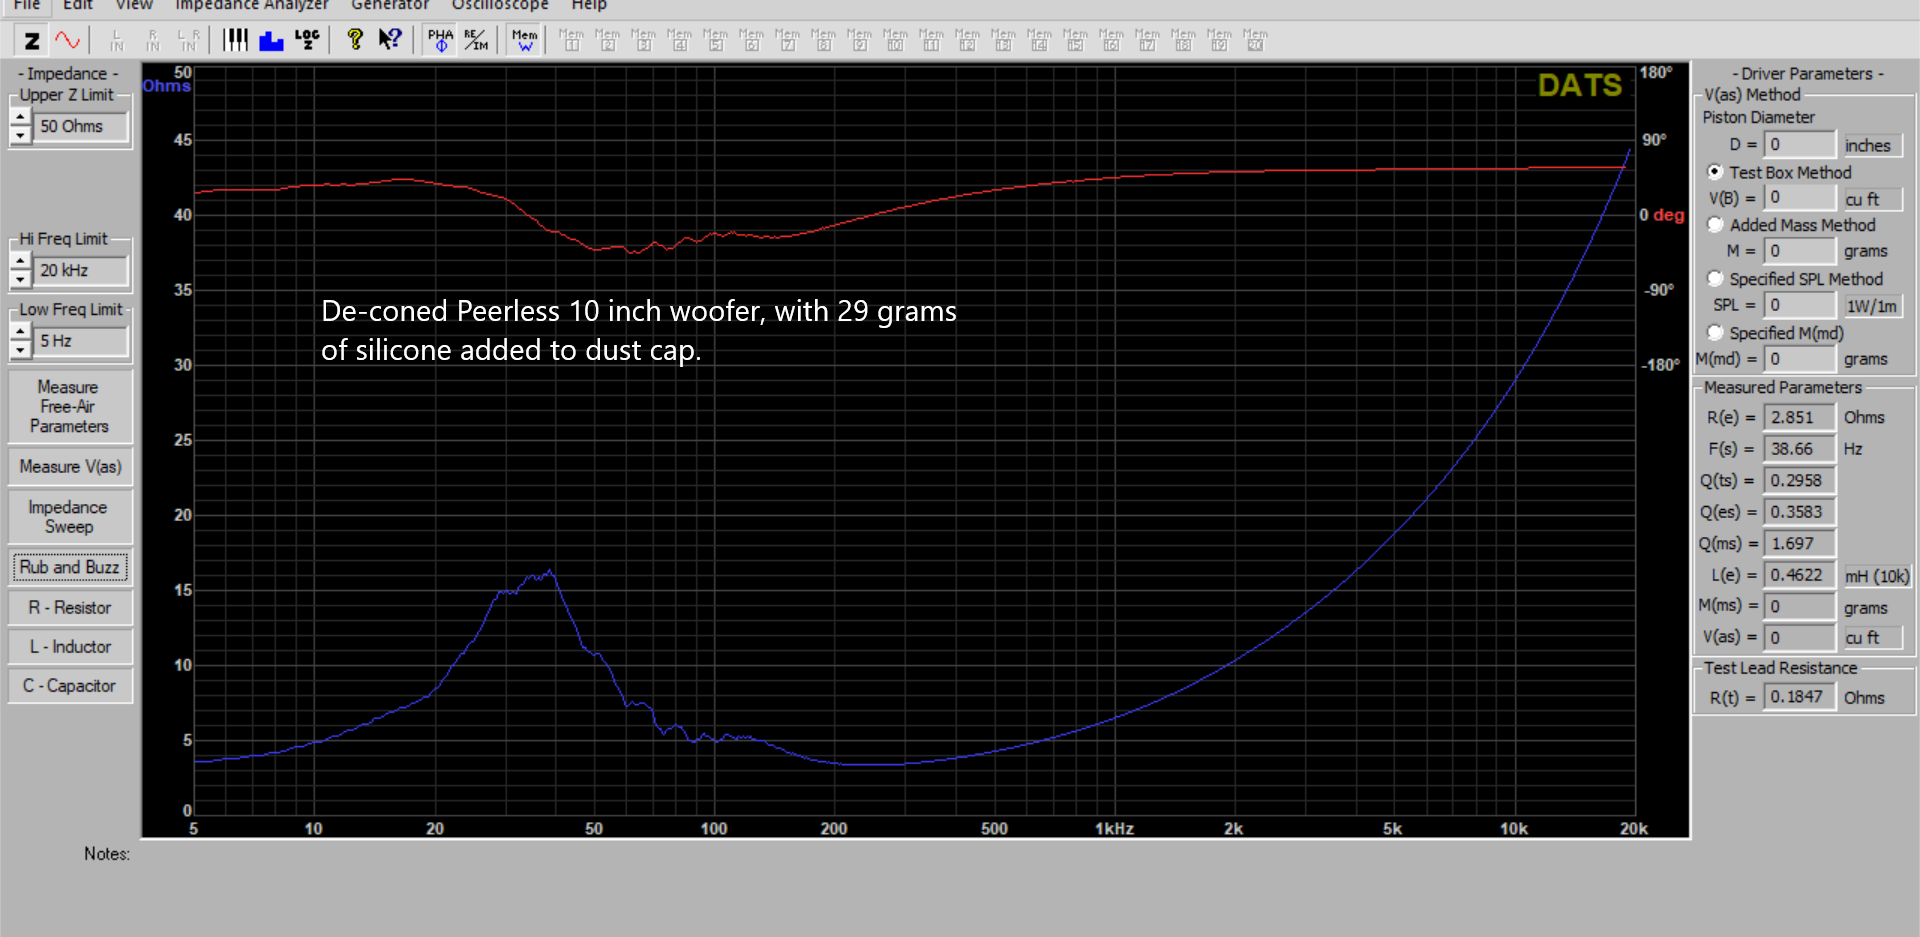Toggle the 1W/1m unit button for SPL
The image size is (1920, 937).
(1872, 306)
